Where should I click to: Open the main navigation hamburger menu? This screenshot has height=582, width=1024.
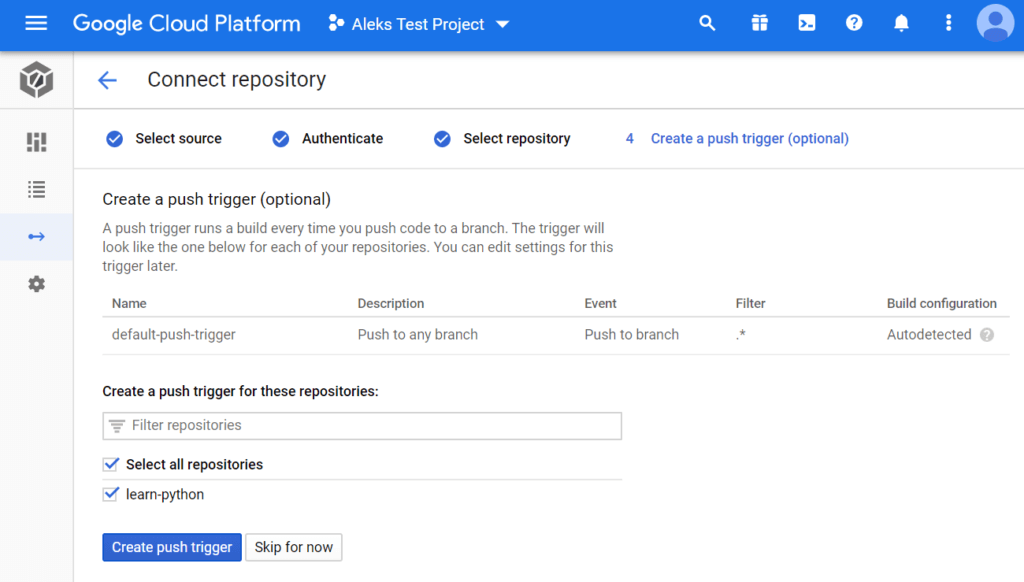point(36,23)
